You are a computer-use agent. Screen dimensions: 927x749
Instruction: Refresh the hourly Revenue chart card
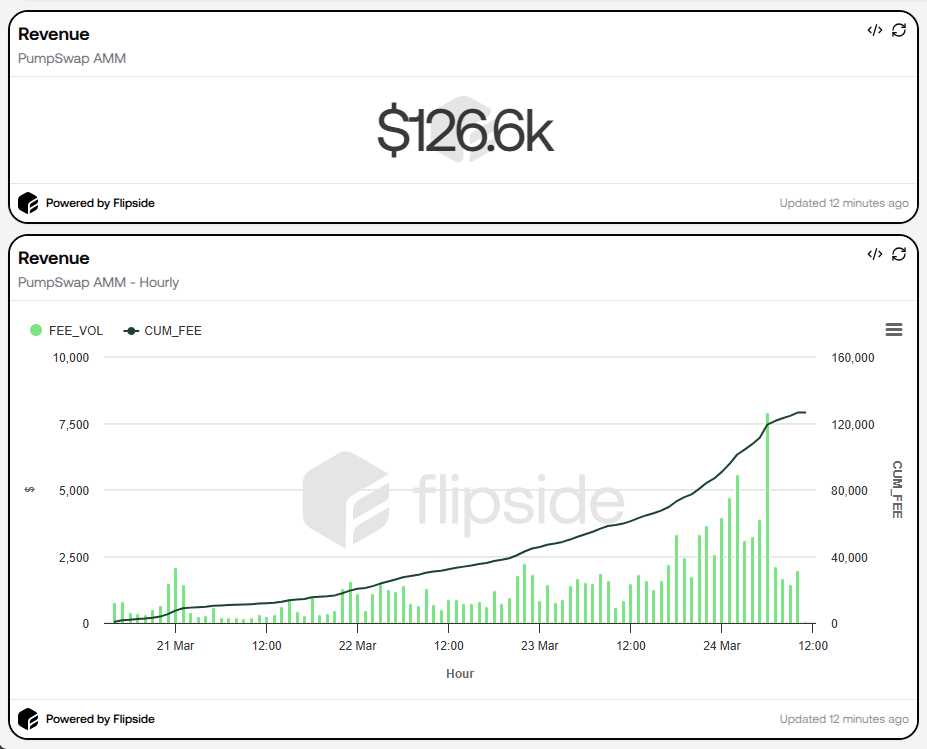[901, 255]
